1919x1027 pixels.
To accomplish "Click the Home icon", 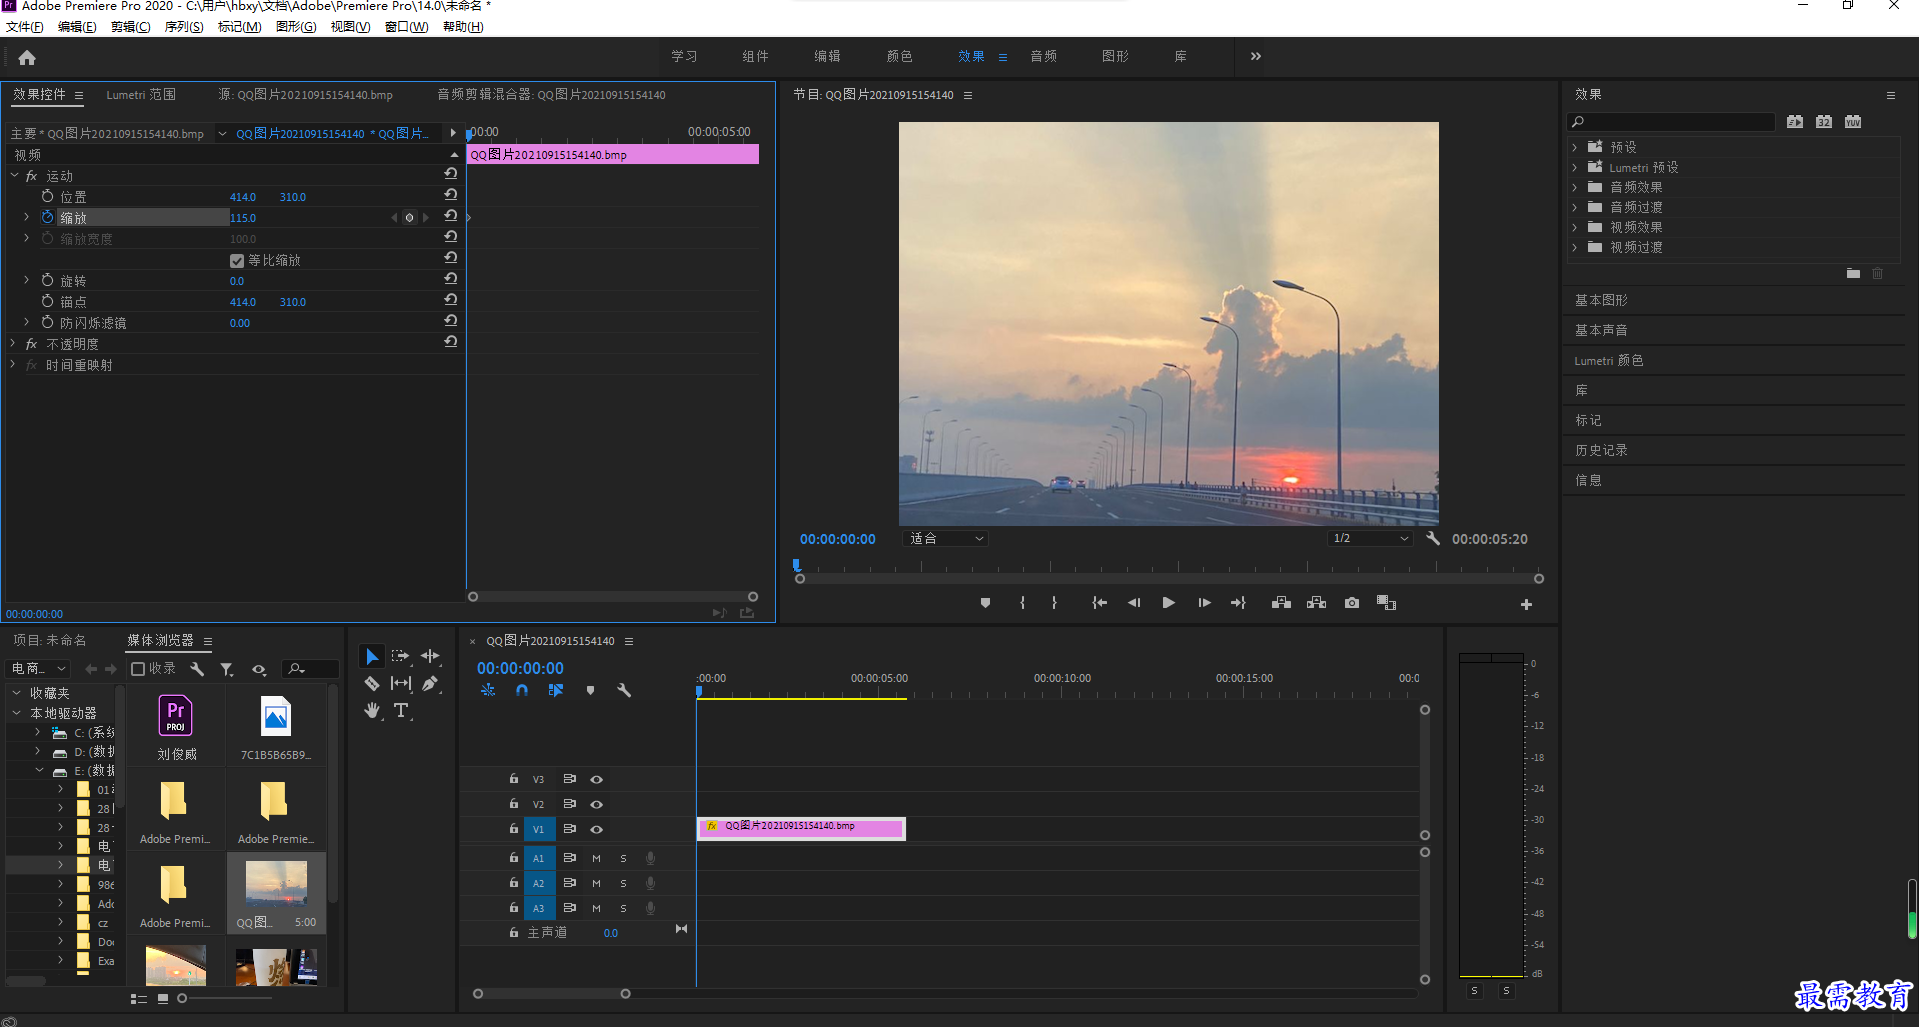I will click(x=27, y=57).
